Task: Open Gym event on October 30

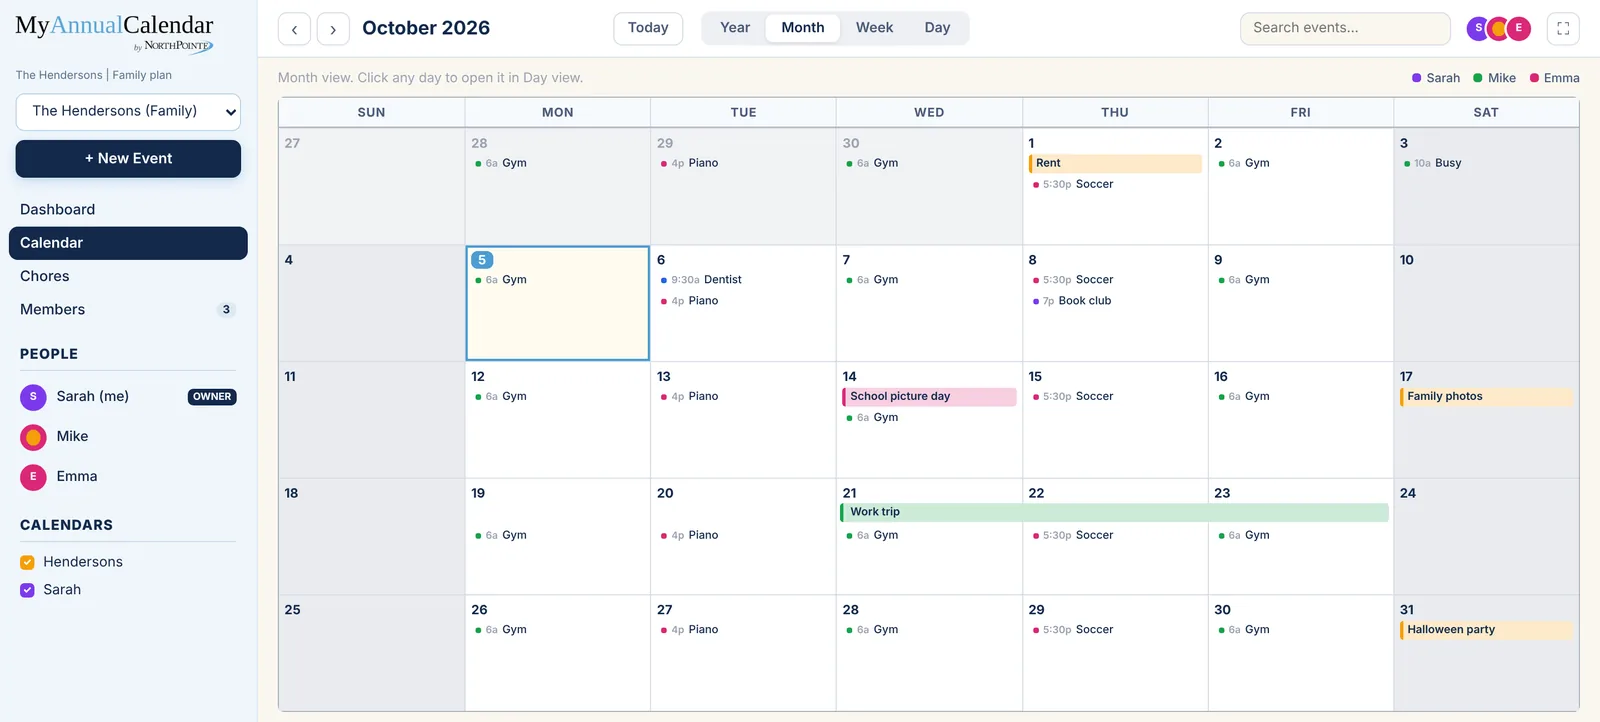Action: pos(1244,630)
